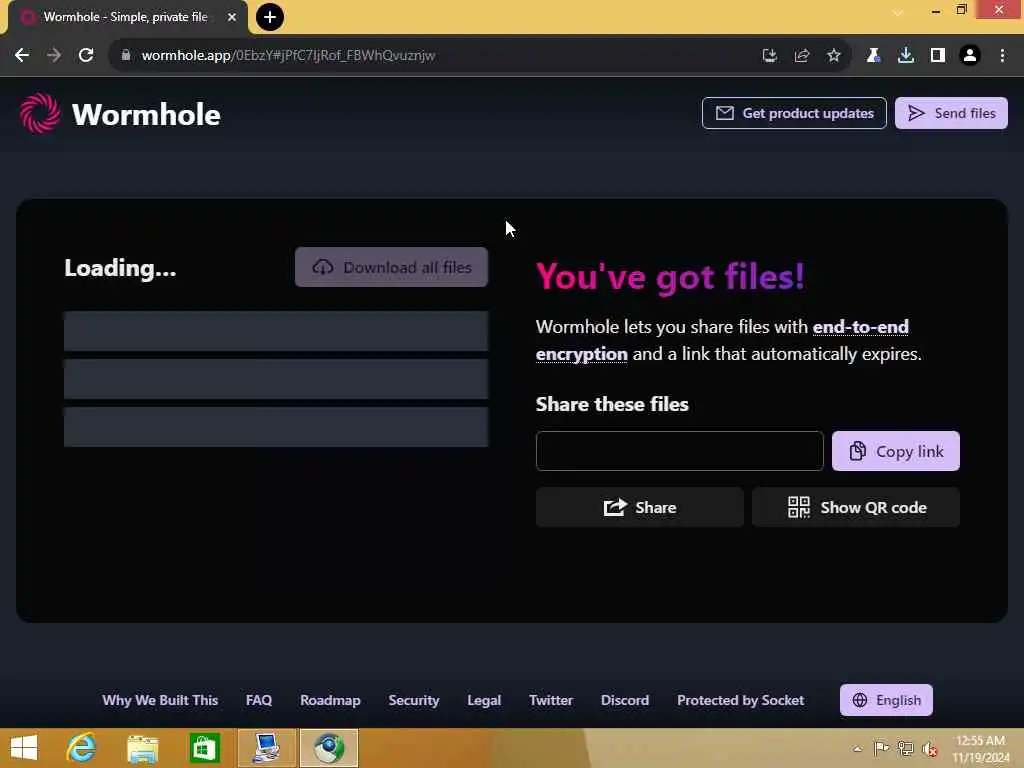
Task: Open the English language selector
Action: pos(886,700)
